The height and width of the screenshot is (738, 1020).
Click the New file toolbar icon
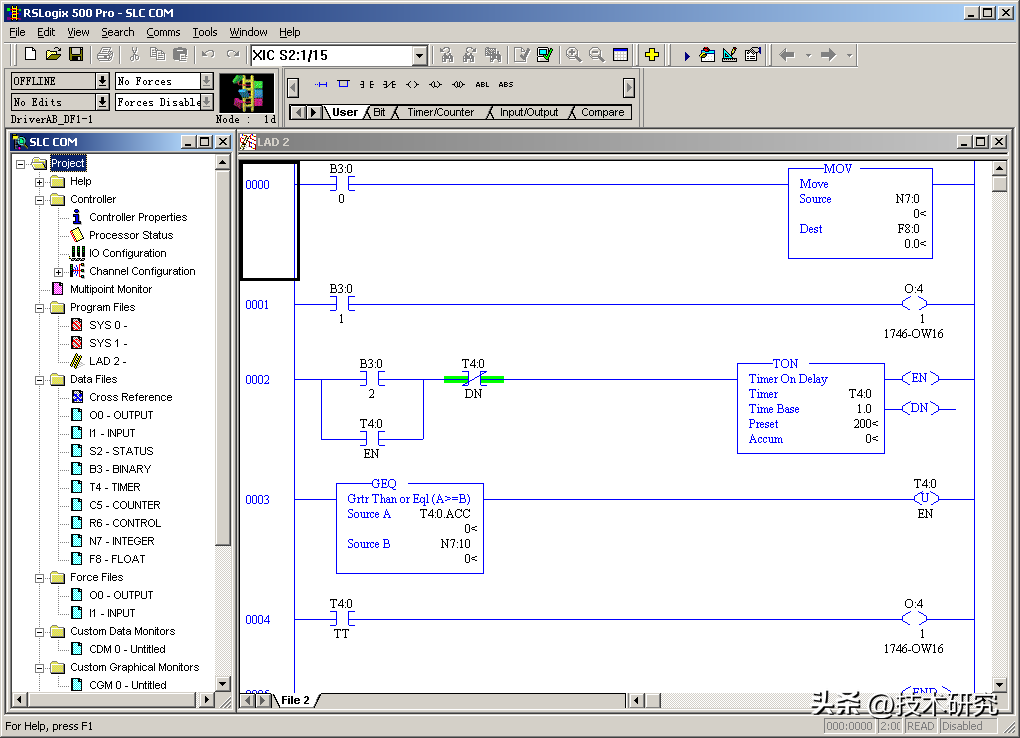pyautogui.click(x=30, y=55)
